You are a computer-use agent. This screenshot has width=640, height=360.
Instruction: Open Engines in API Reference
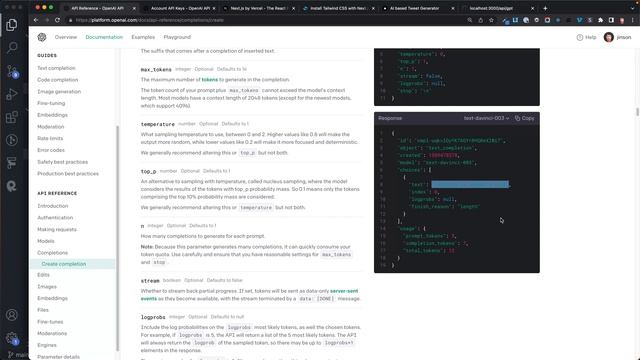pos(47,345)
